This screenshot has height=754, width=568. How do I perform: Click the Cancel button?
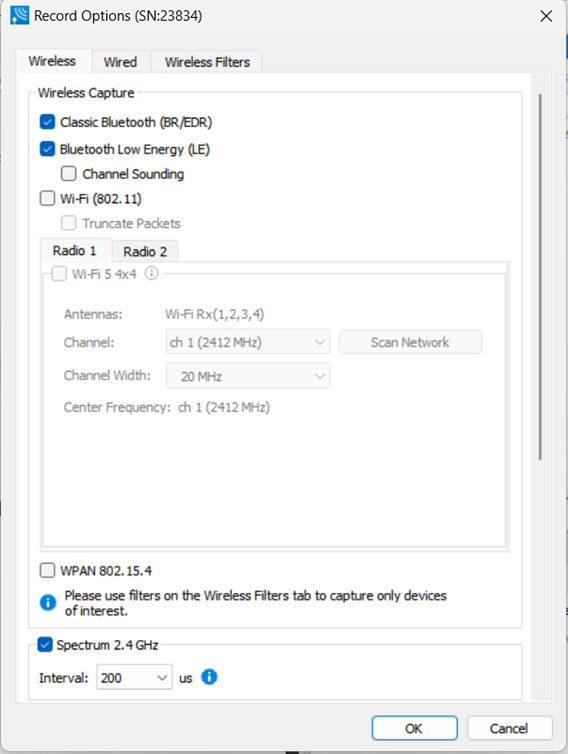coord(509,728)
